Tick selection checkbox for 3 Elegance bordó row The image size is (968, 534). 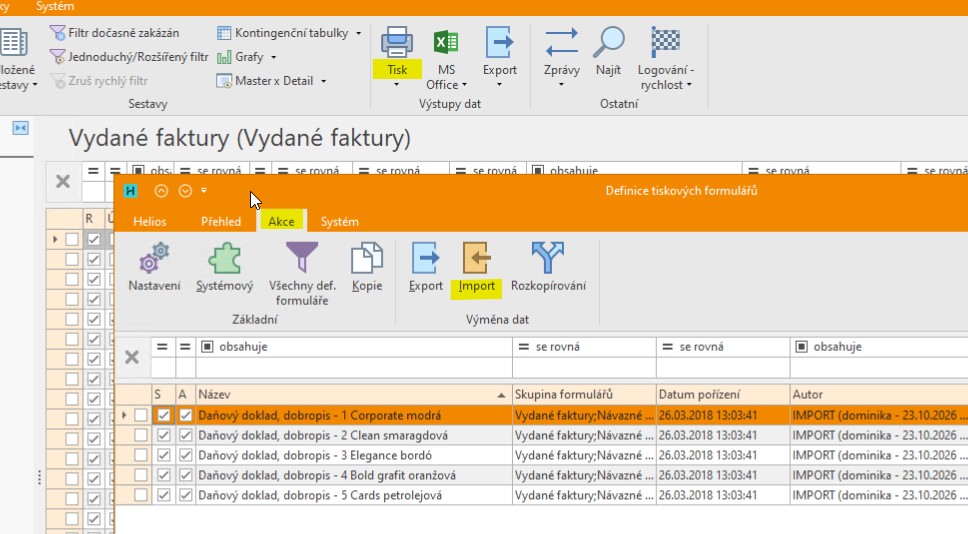(x=141, y=455)
